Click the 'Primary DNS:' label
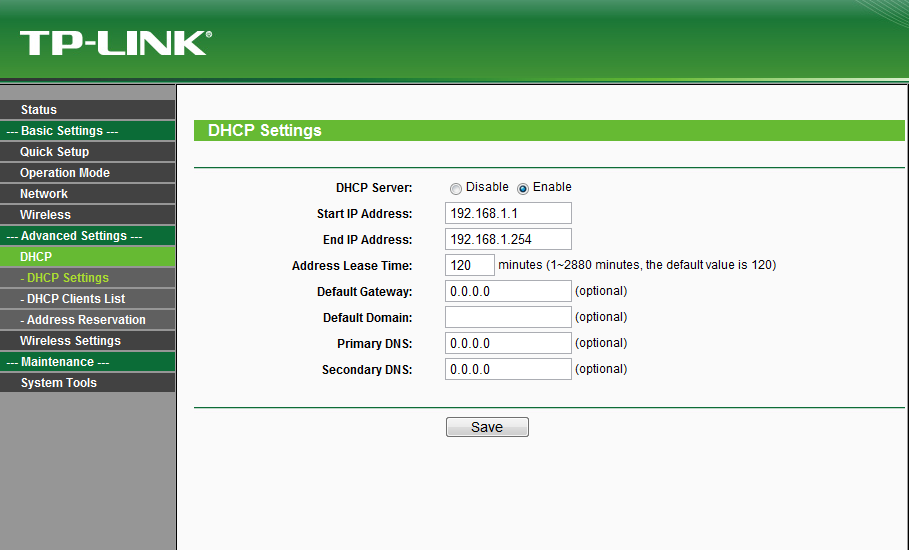Image resolution: width=909 pixels, height=550 pixels. 374,344
